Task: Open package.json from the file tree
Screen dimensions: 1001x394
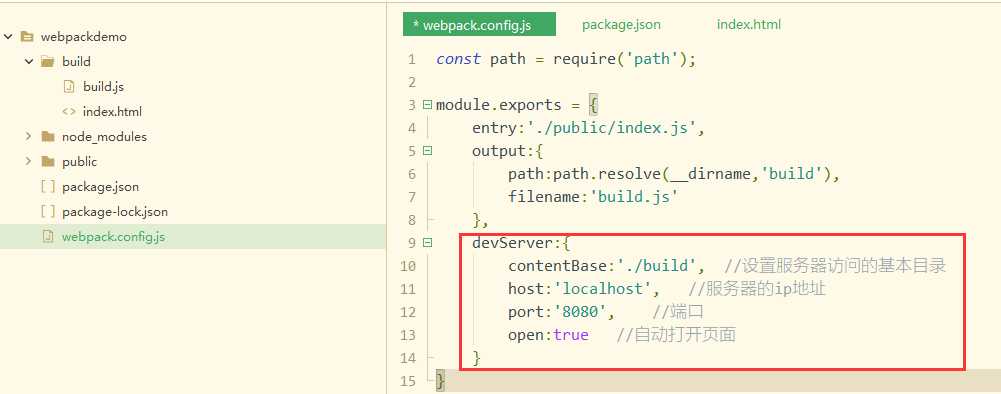Action: [100, 186]
